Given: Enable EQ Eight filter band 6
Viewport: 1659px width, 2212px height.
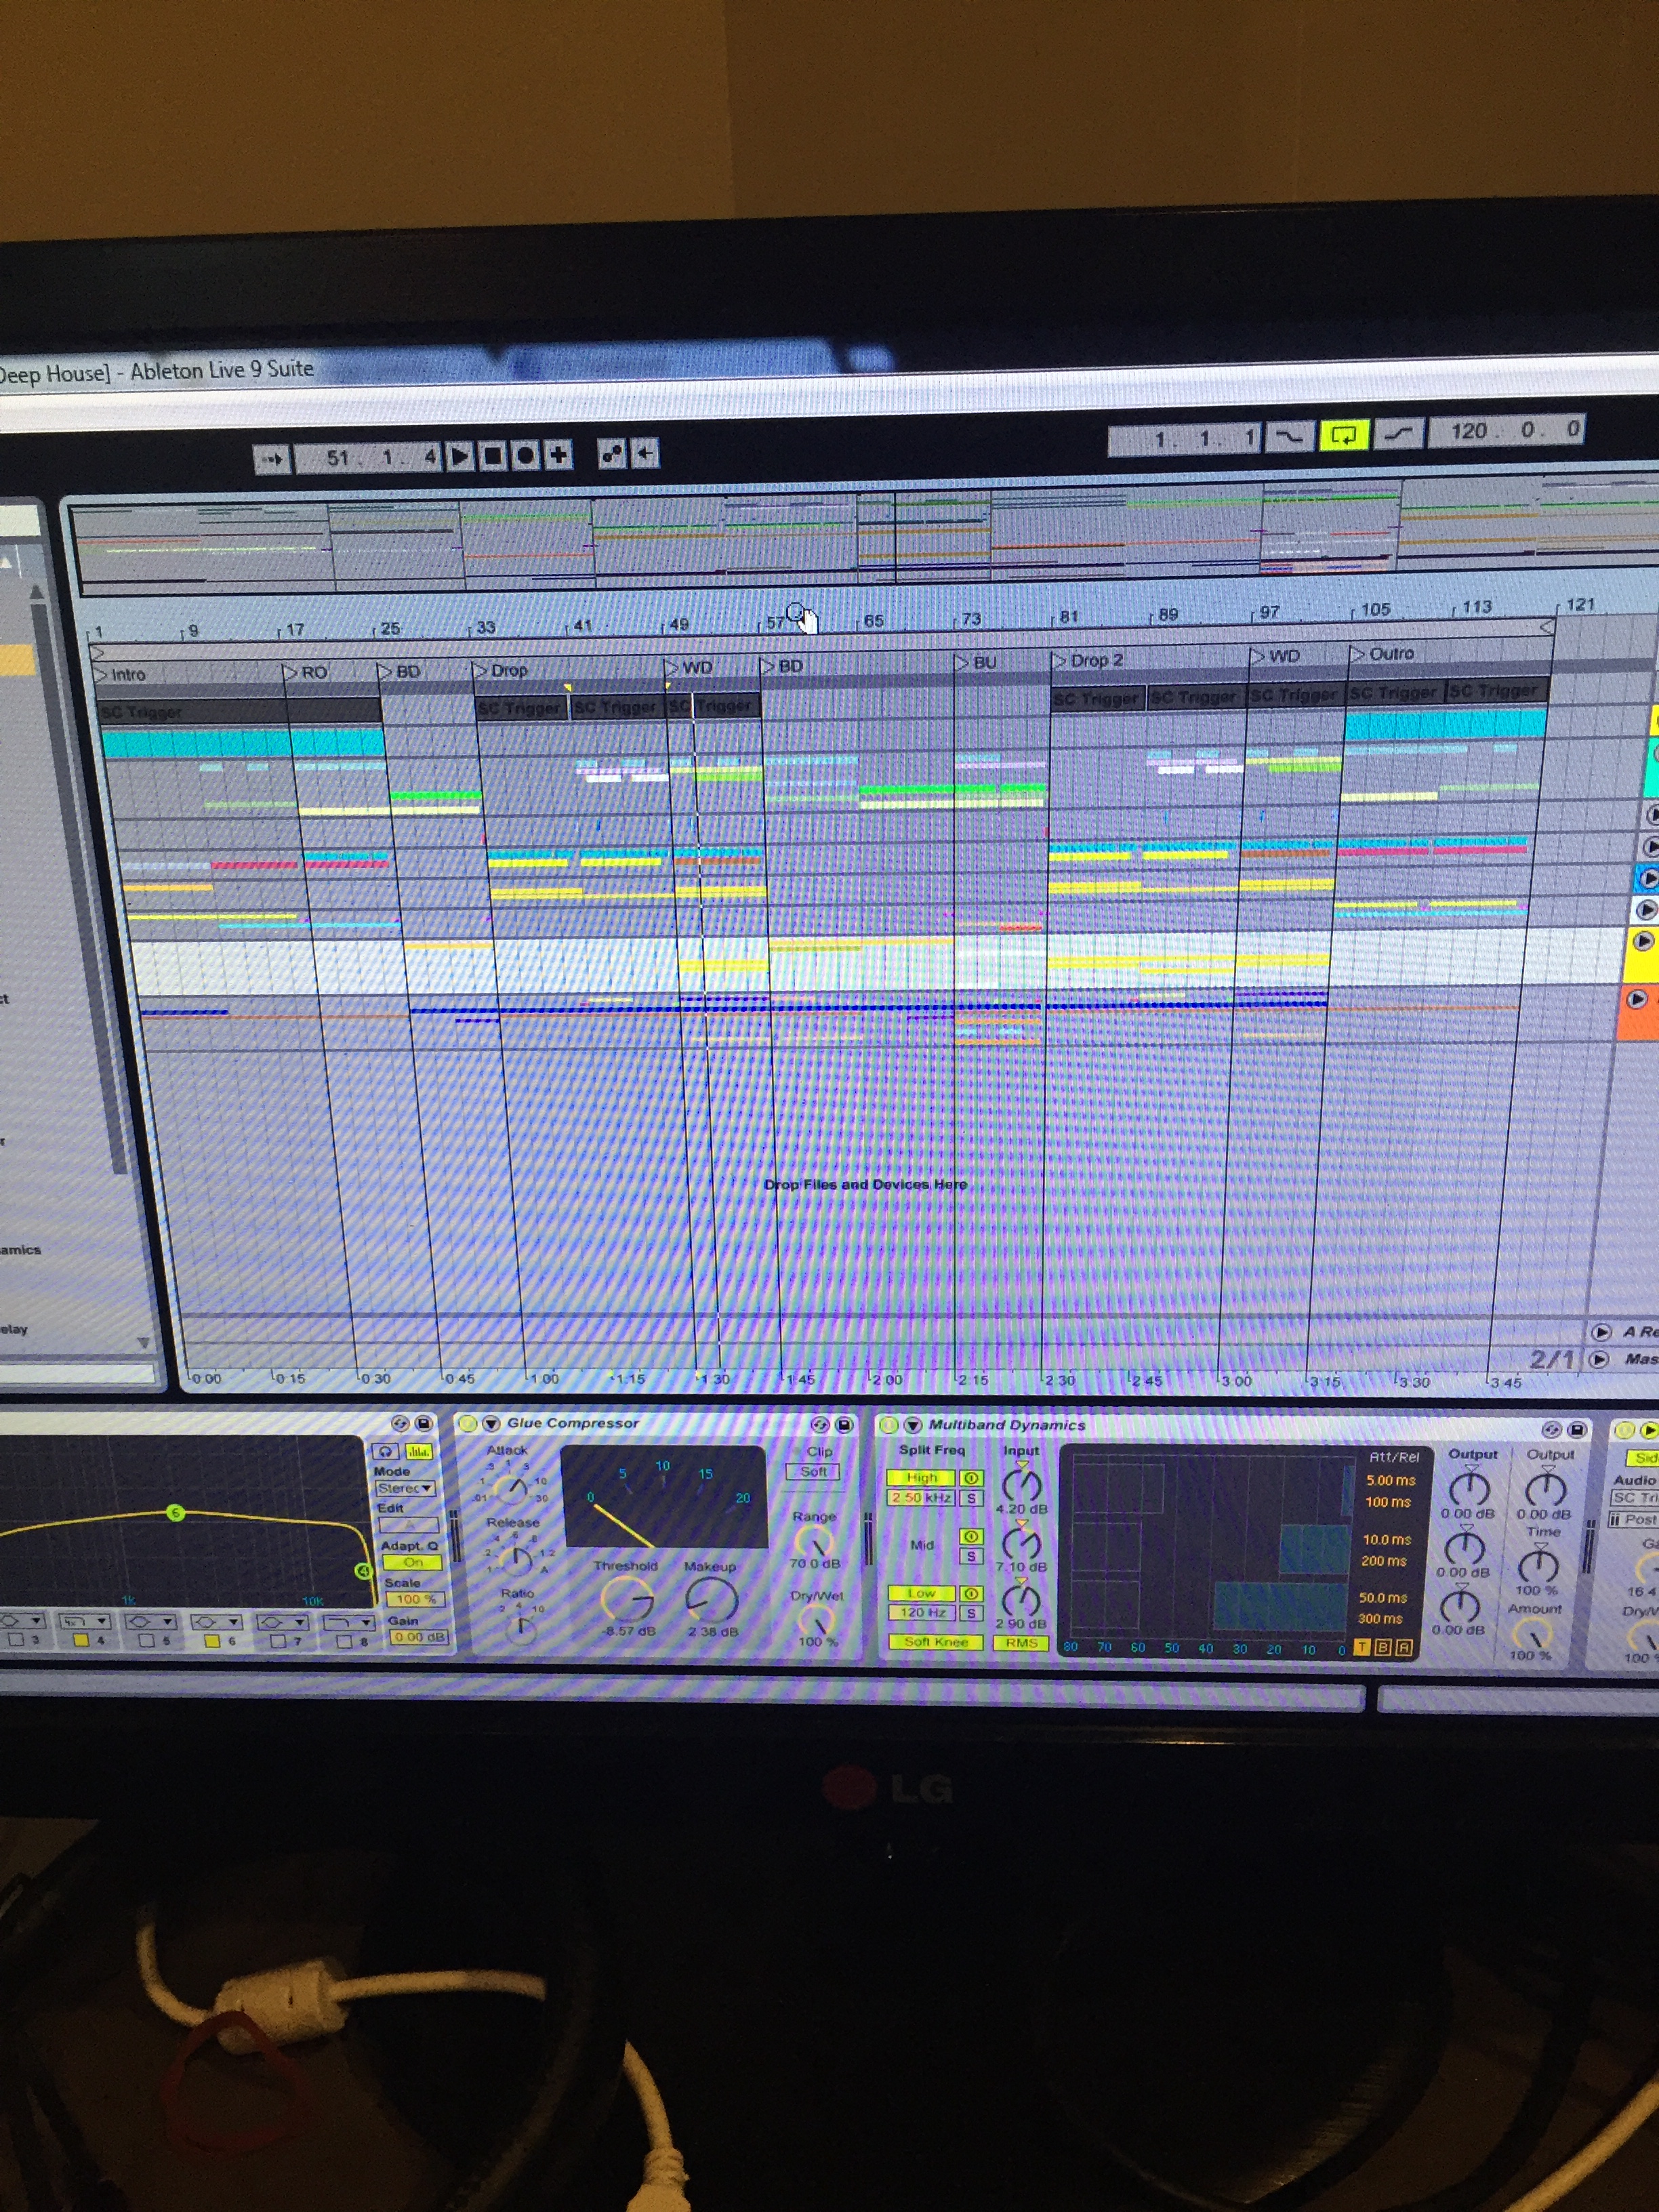Looking at the screenshot, I should [212, 1641].
